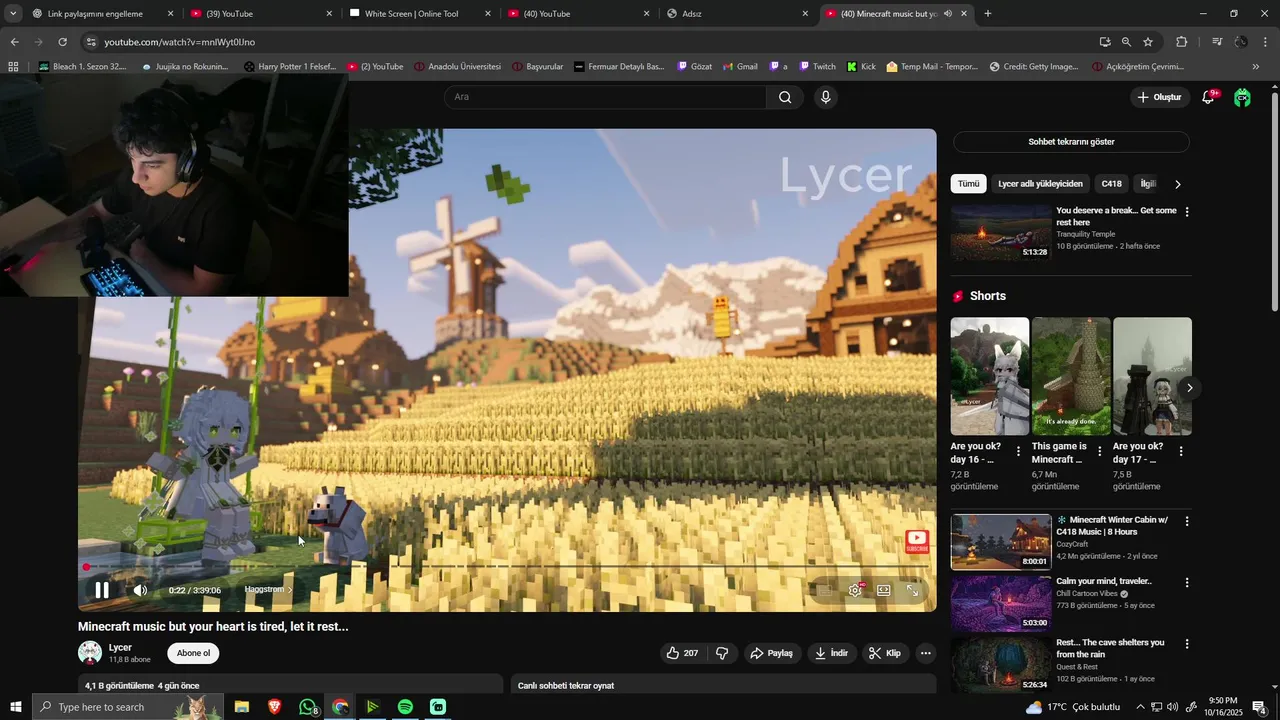Subscribe using the Abone ol button
Image resolution: width=1280 pixels, height=720 pixels.
tap(193, 653)
